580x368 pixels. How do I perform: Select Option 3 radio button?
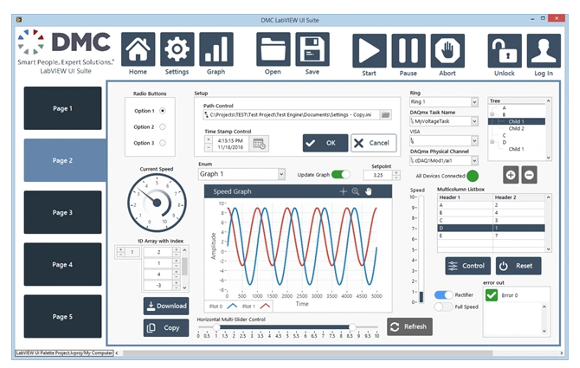coord(162,143)
